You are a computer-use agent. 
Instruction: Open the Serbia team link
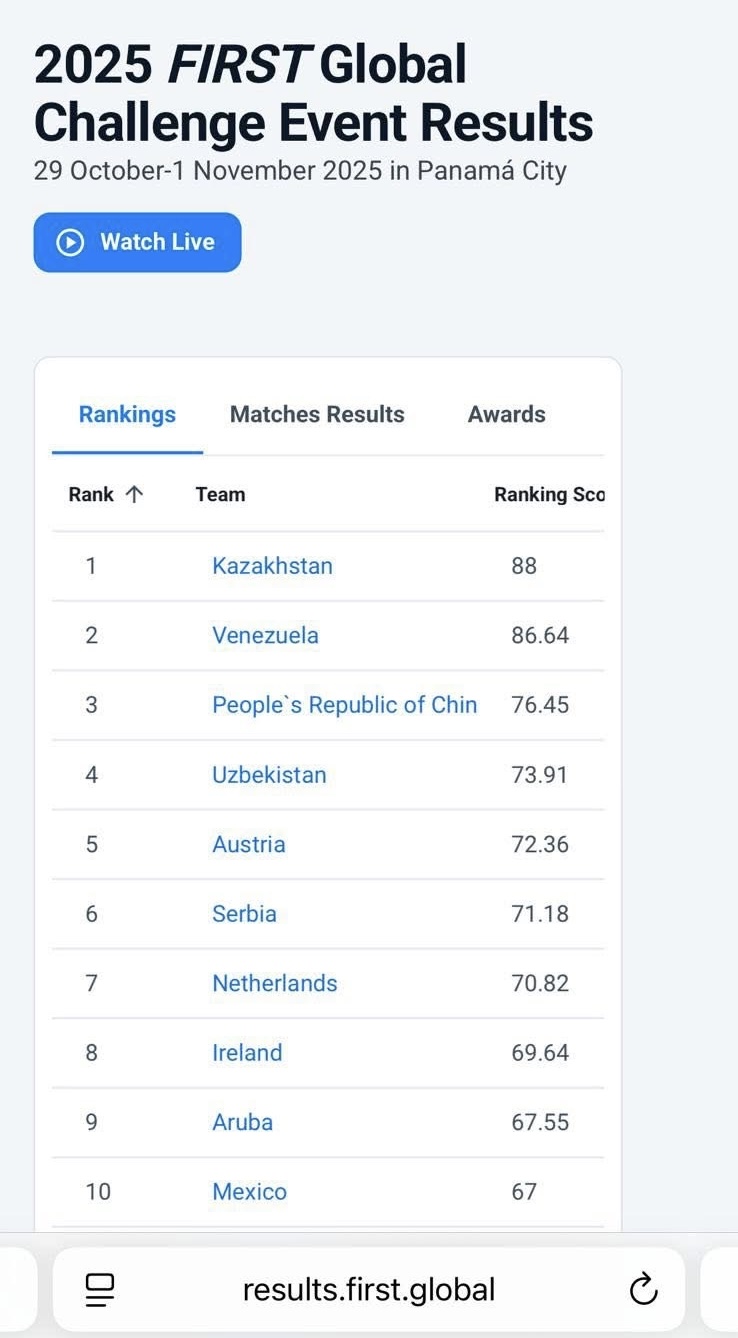coord(244,914)
